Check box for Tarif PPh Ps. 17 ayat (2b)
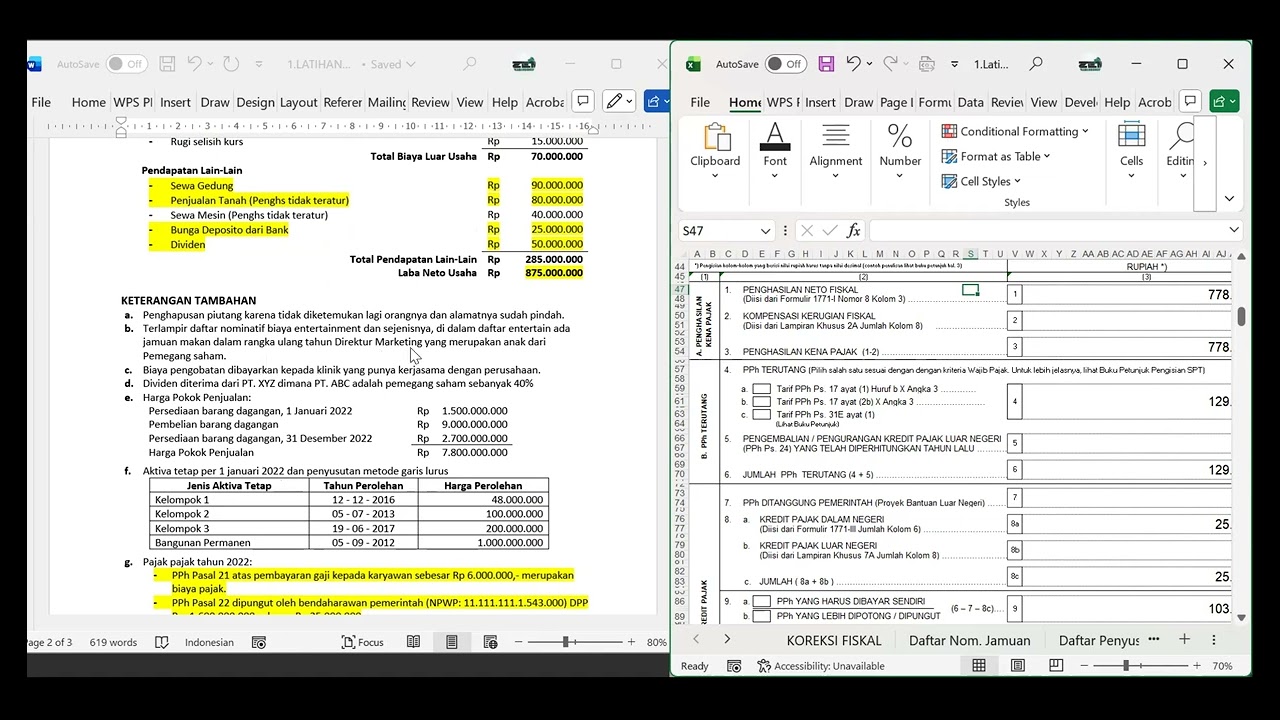 pyautogui.click(x=762, y=402)
